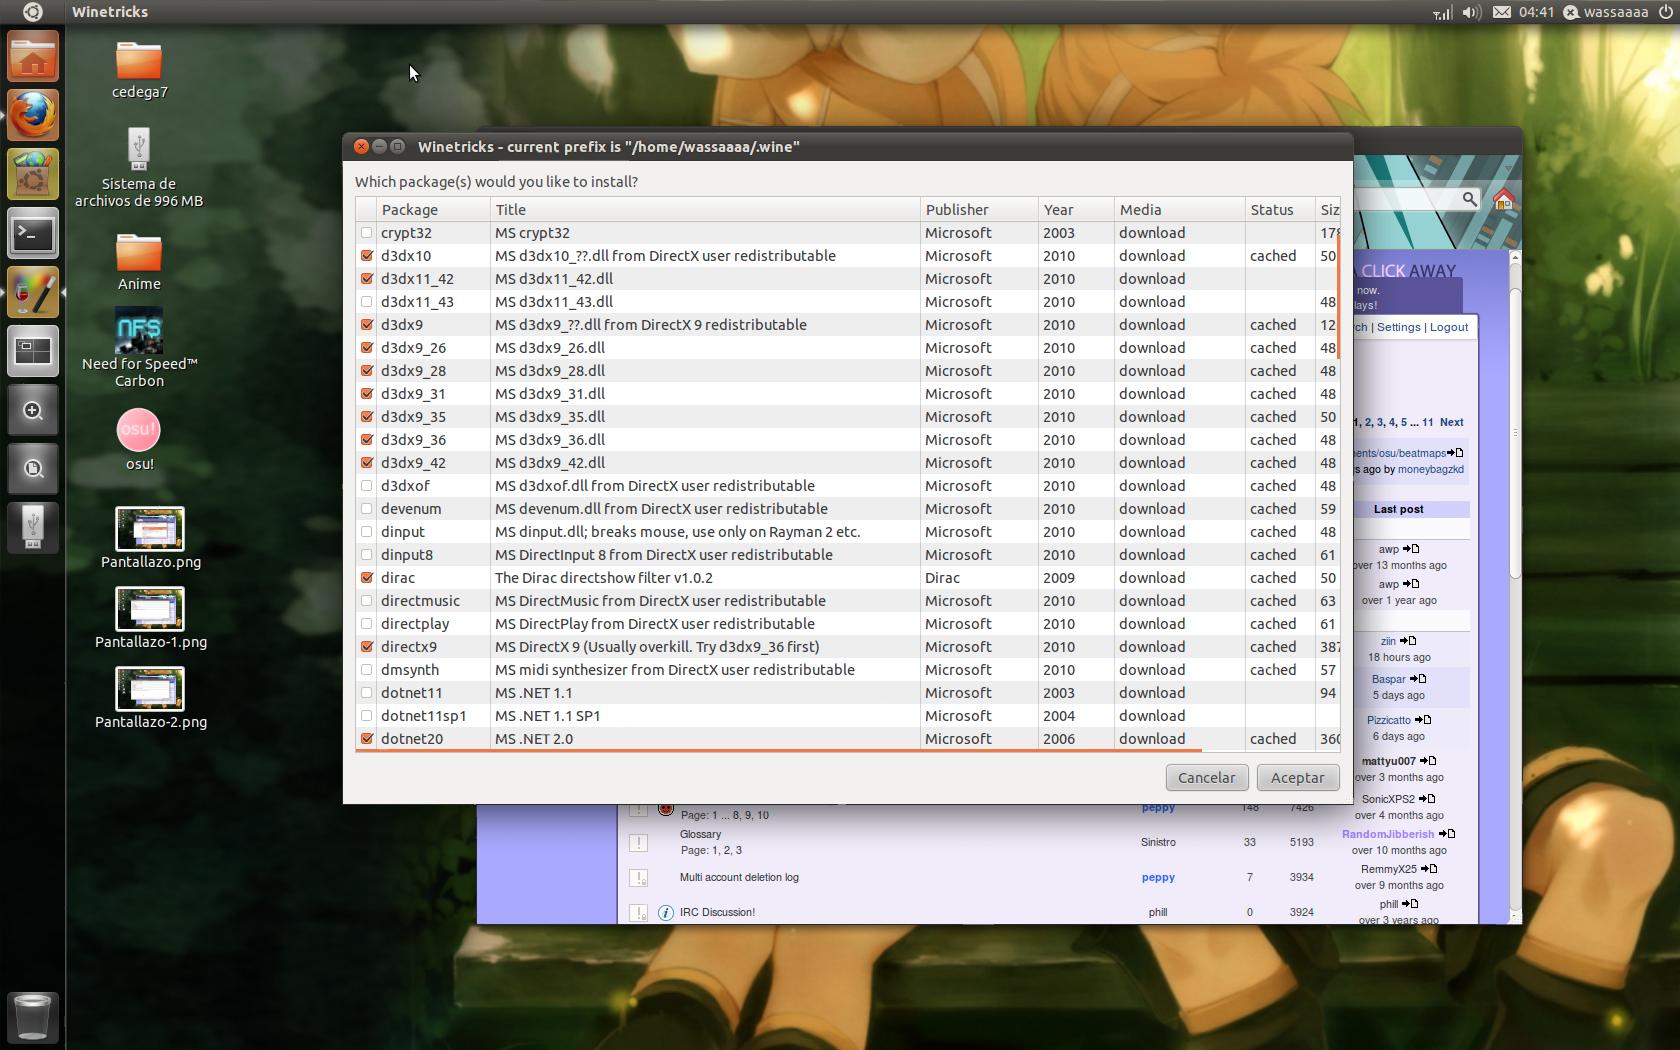Open the Applications lens magnifier icon
1680x1050 pixels.
click(33, 410)
